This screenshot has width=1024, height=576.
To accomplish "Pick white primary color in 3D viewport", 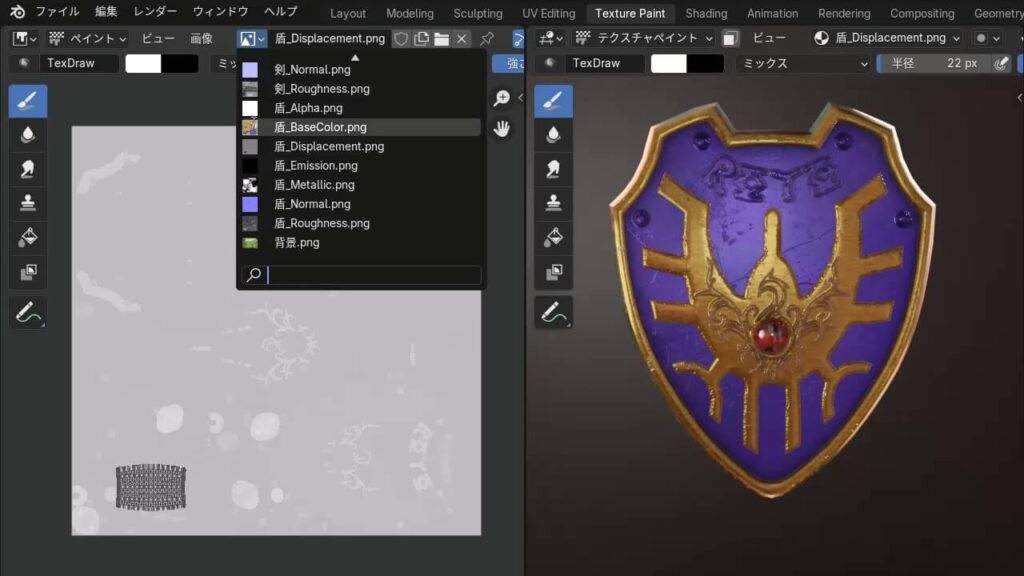I will point(669,63).
